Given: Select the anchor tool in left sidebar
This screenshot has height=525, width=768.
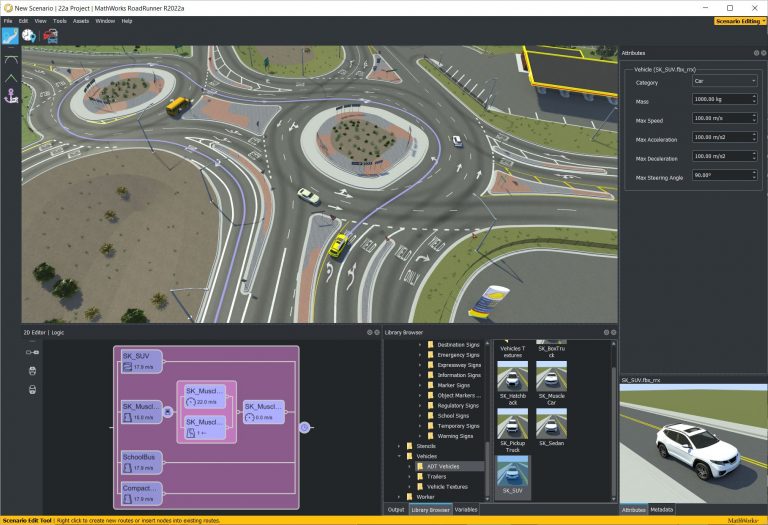Looking at the screenshot, I should (x=10, y=97).
